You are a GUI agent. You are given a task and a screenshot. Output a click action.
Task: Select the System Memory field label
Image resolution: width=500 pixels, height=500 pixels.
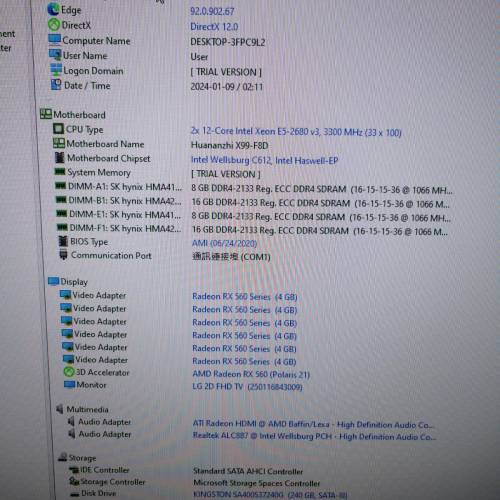pyautogui.click(x=99, y=172)
